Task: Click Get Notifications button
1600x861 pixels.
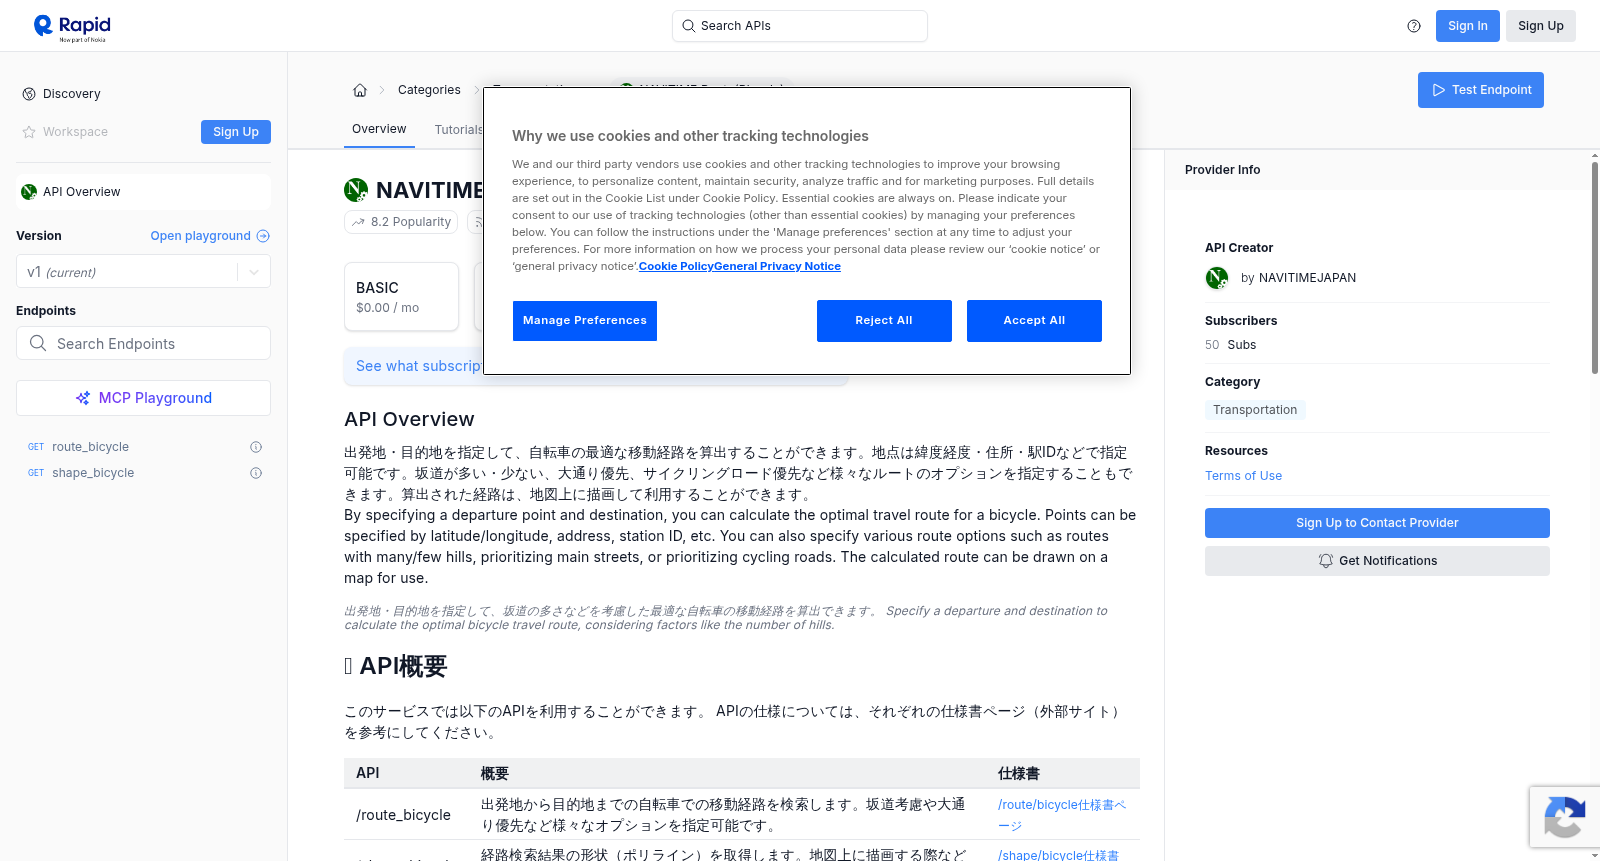Action: pyautogui.click(x=1377, y=561)
